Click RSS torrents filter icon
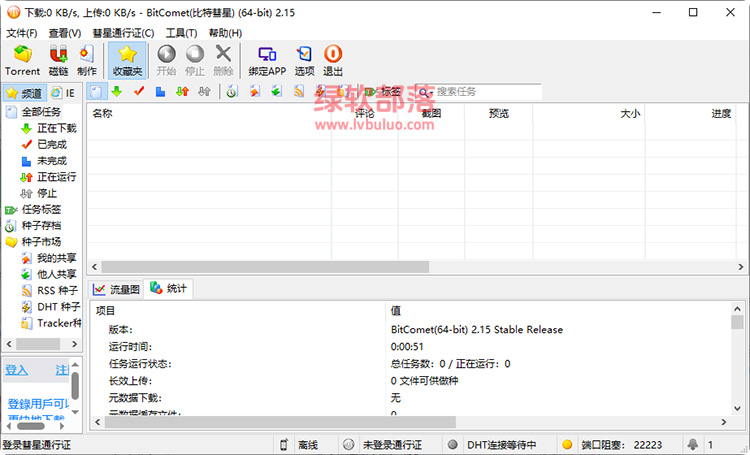The width and height of the screenshot is (750, 455). (299, 91)
